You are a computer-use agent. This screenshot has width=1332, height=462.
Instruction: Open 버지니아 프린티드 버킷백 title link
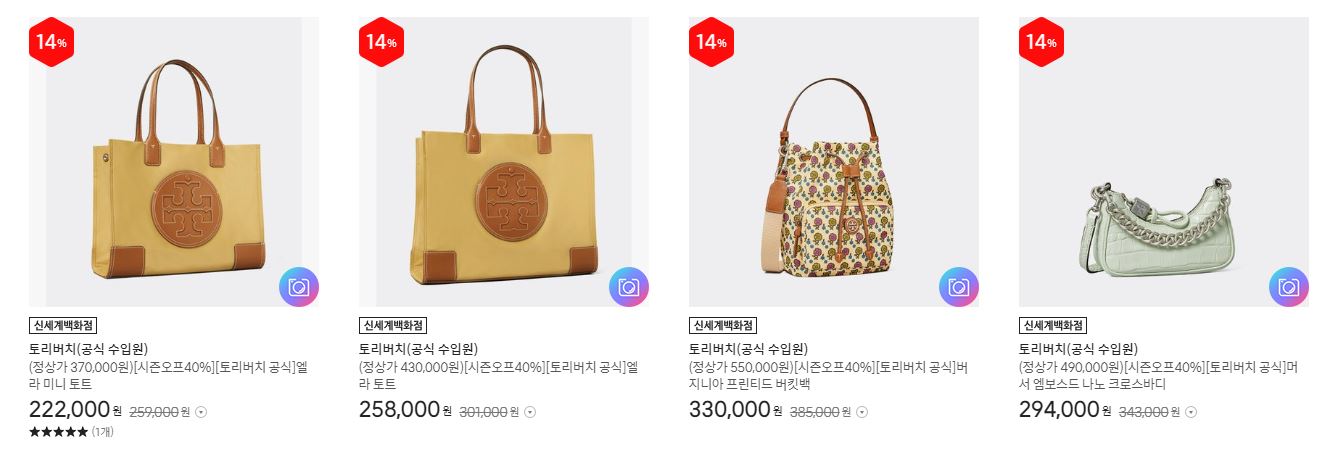click(829, 375)
